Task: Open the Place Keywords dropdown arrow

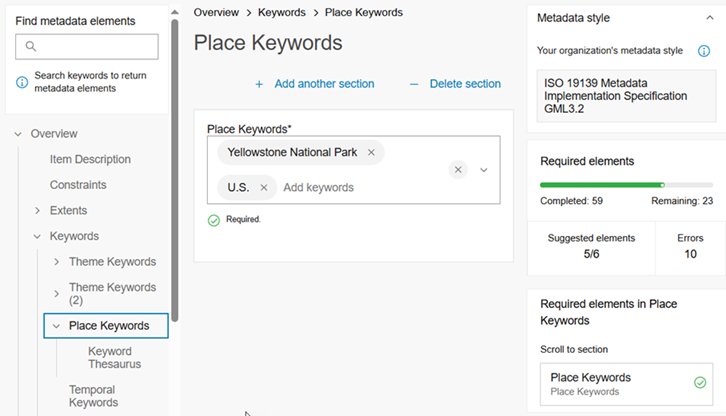Action: [484, 170]
